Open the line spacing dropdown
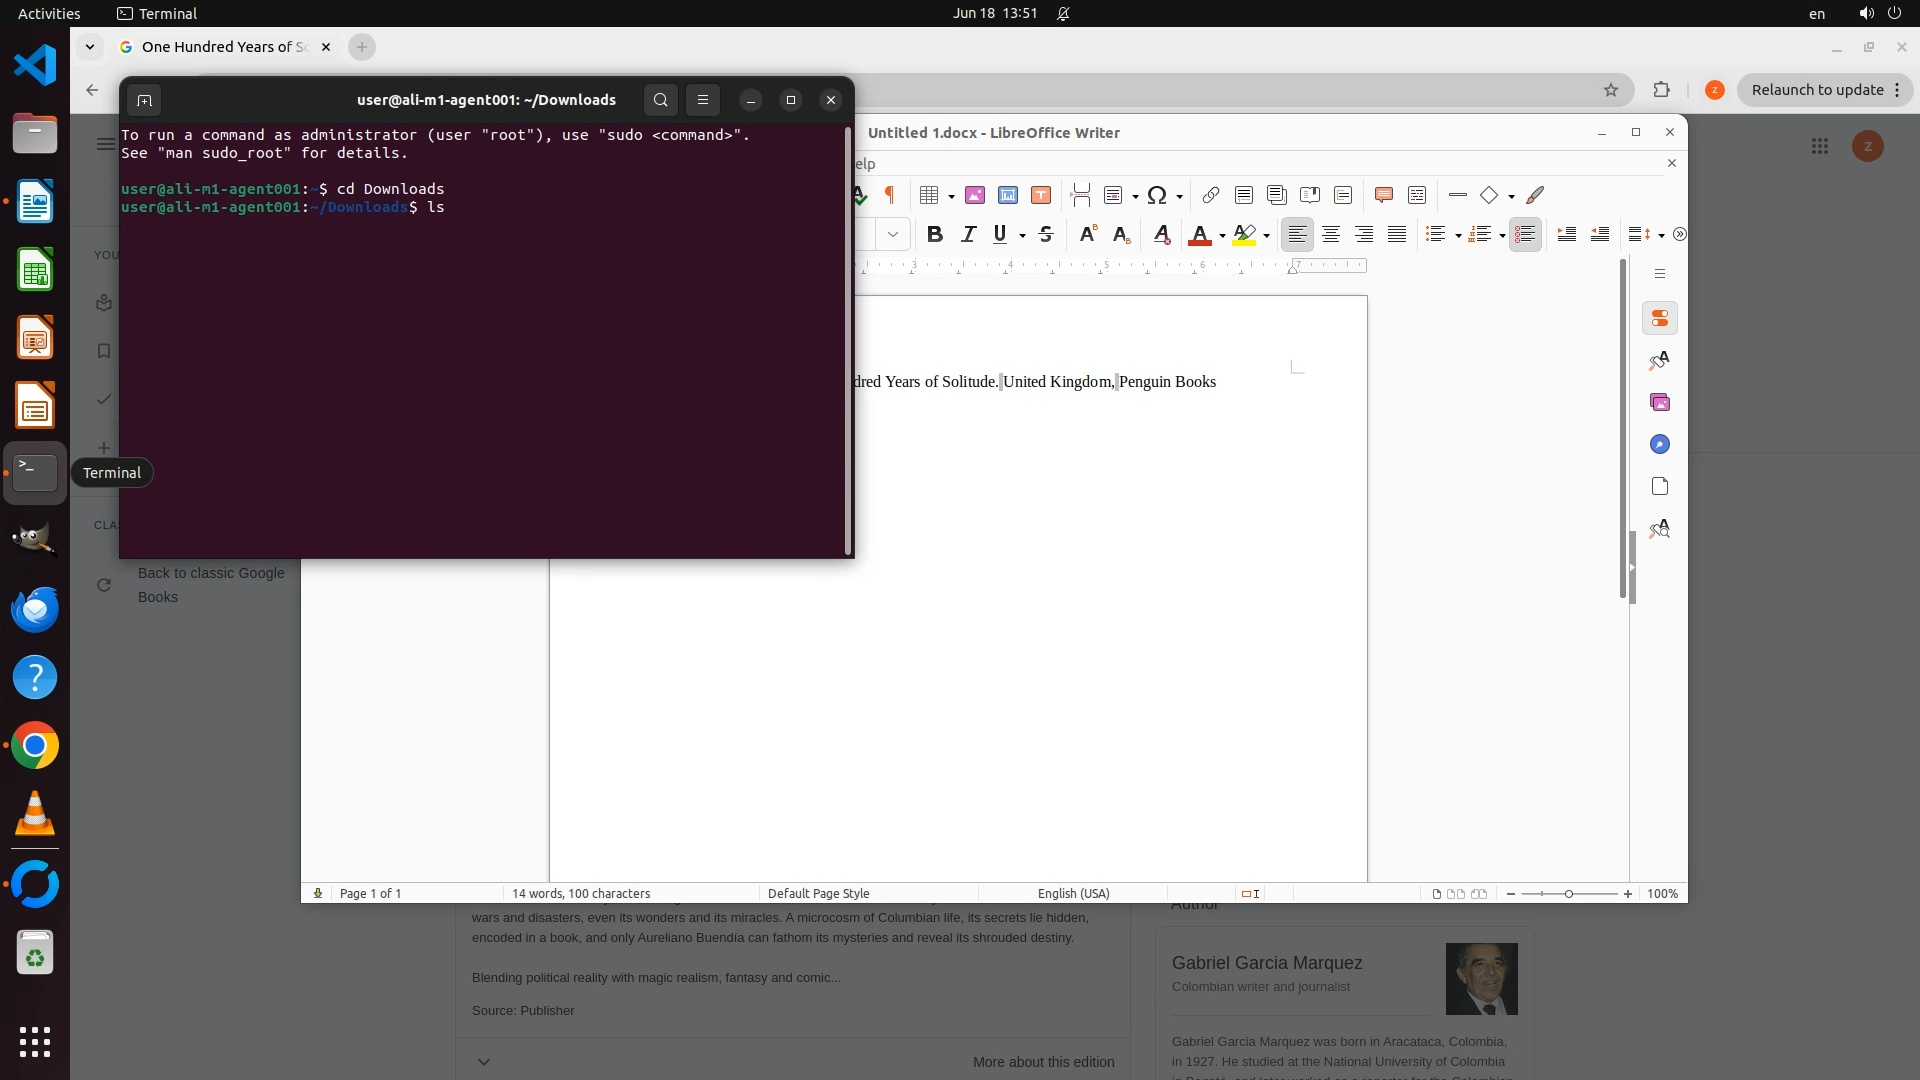Viewport: 1920px width, 1080px height. (x=1661, y=236)
